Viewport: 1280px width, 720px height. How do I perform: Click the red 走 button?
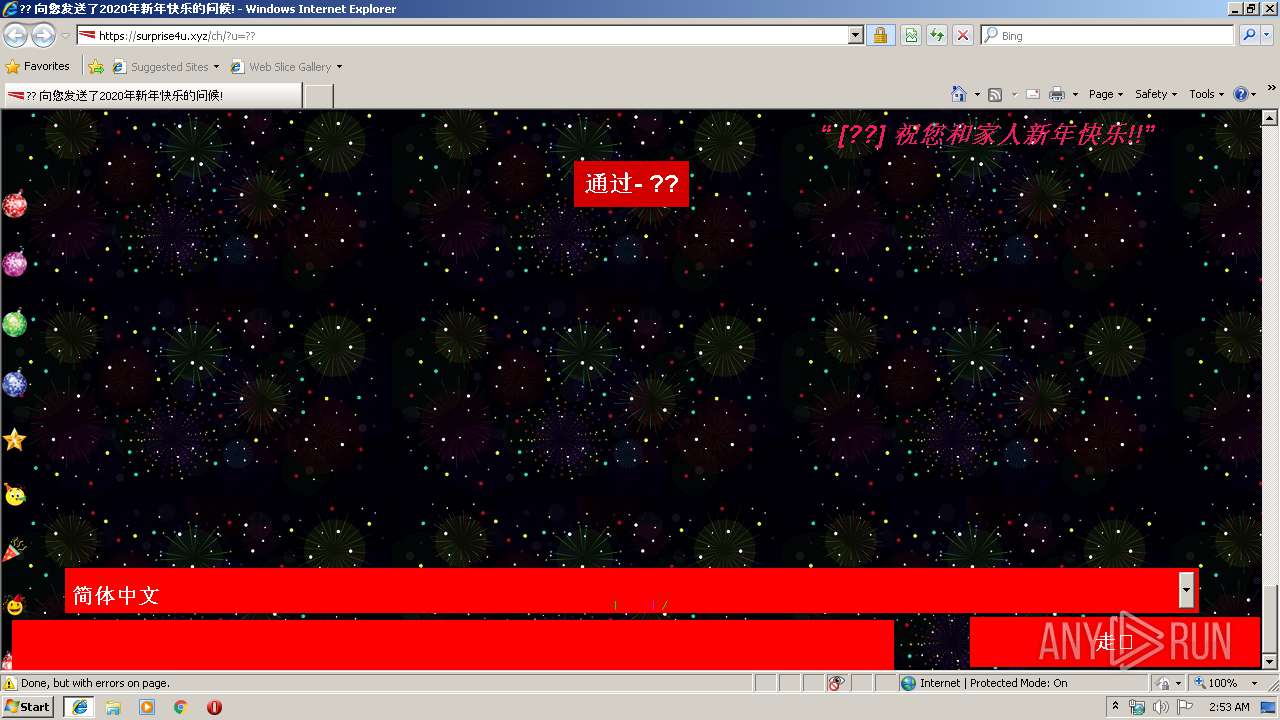click(x=1114, y=642)
